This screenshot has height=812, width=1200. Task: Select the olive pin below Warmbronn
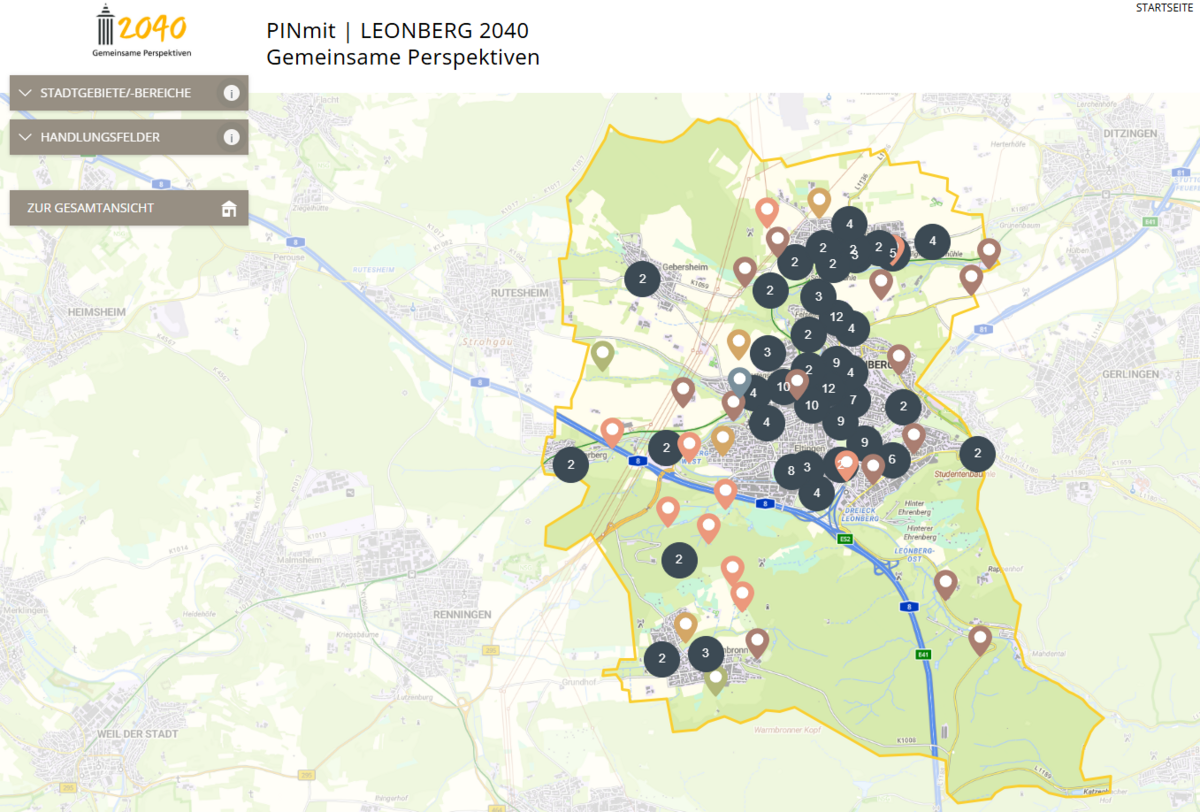(715, 679)
